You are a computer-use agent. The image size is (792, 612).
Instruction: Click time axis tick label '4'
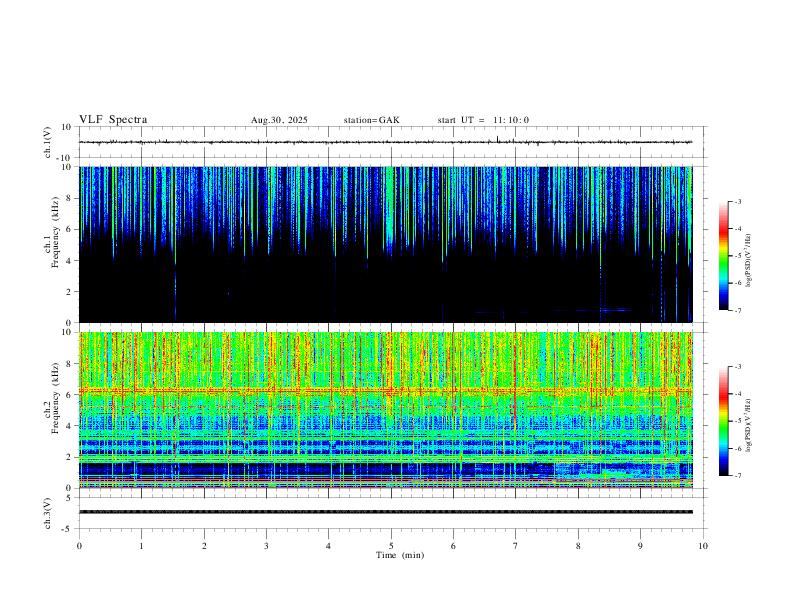[329, 546]
